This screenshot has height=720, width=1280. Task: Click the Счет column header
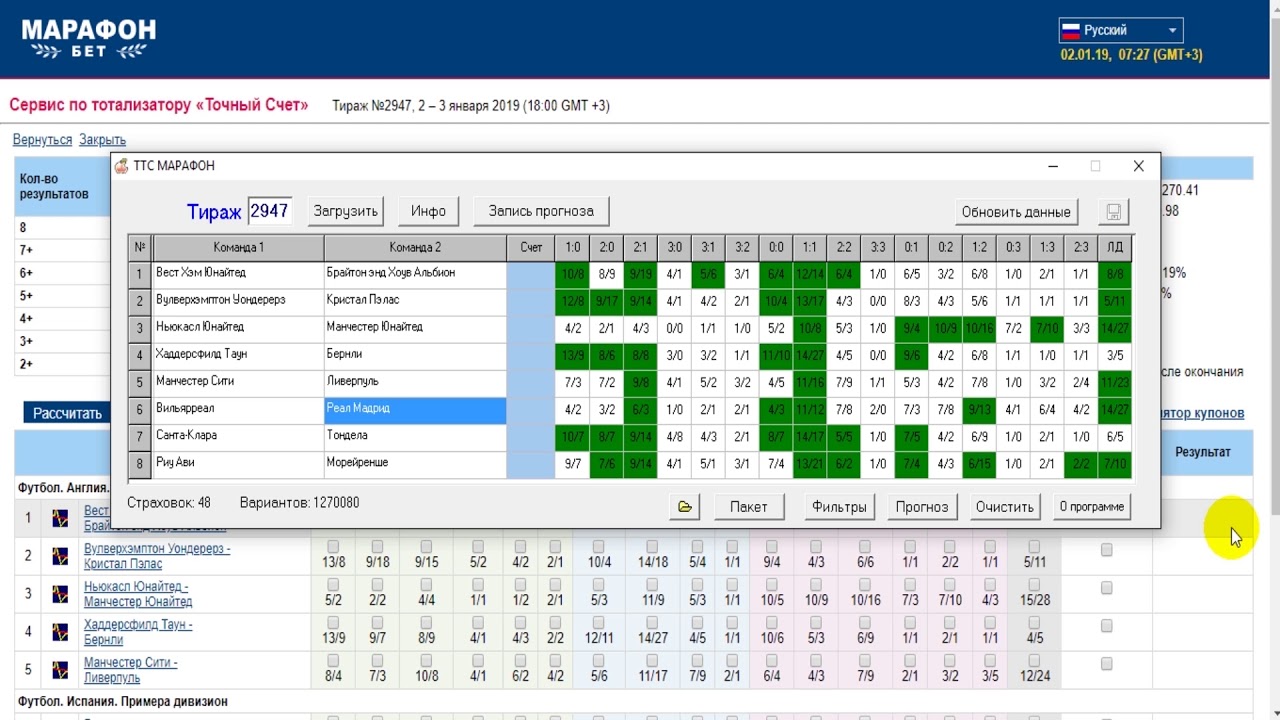click(531, 248)
